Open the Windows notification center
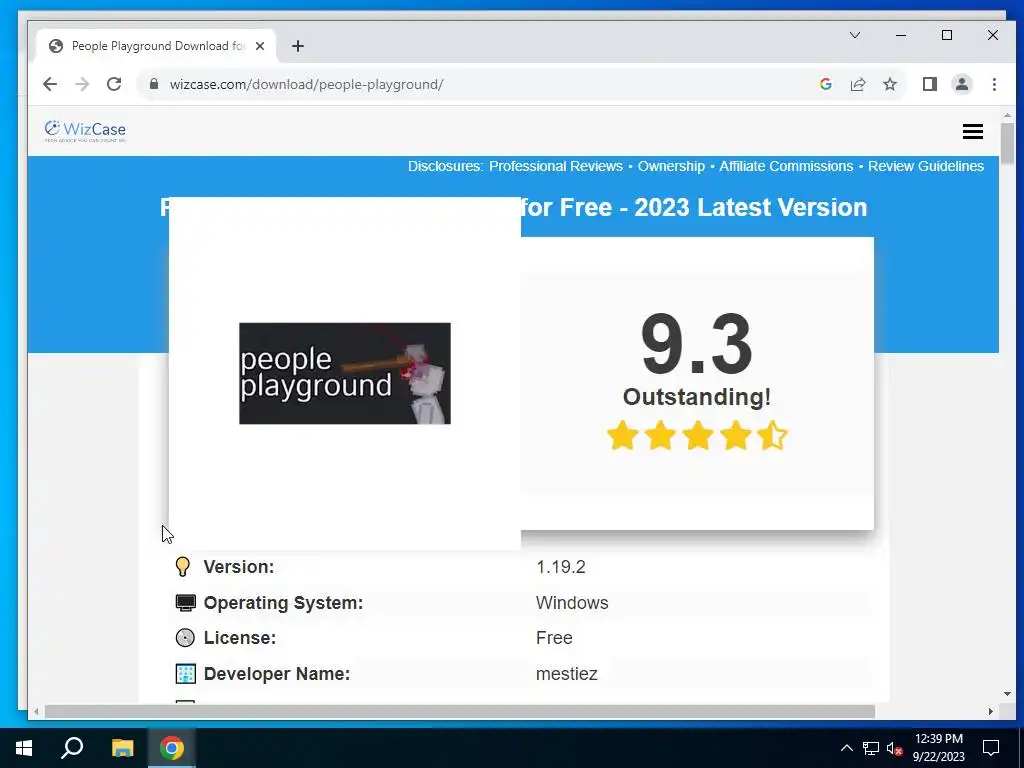 pos(991,748)
